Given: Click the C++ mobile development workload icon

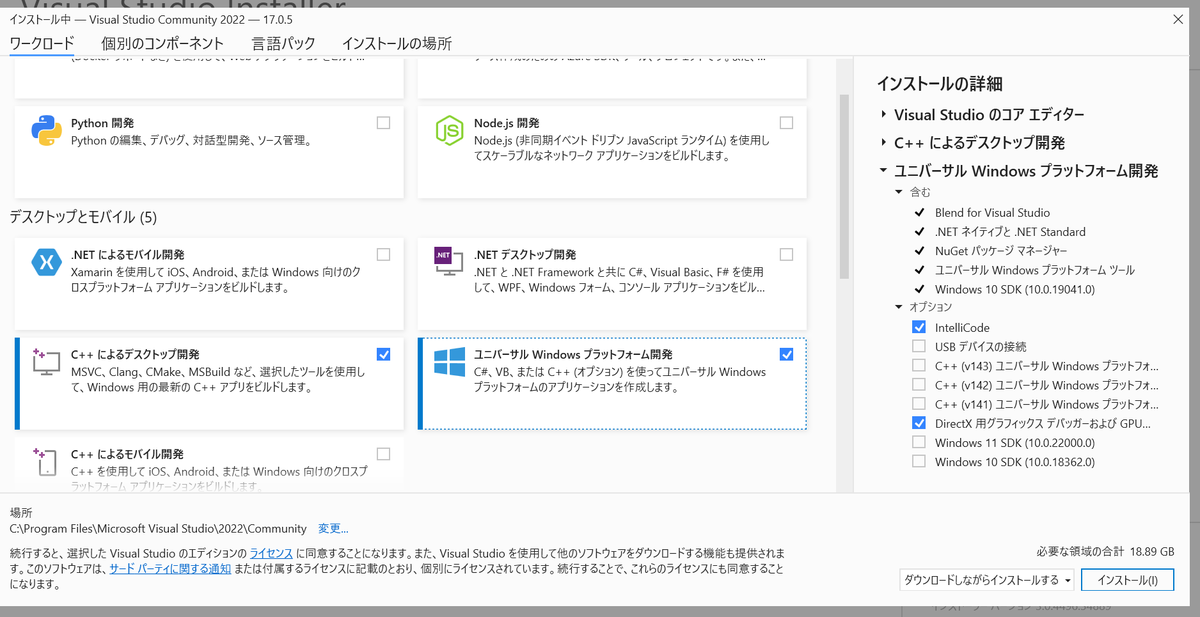Looking at the screenshot, I should (x=47, y=461).
